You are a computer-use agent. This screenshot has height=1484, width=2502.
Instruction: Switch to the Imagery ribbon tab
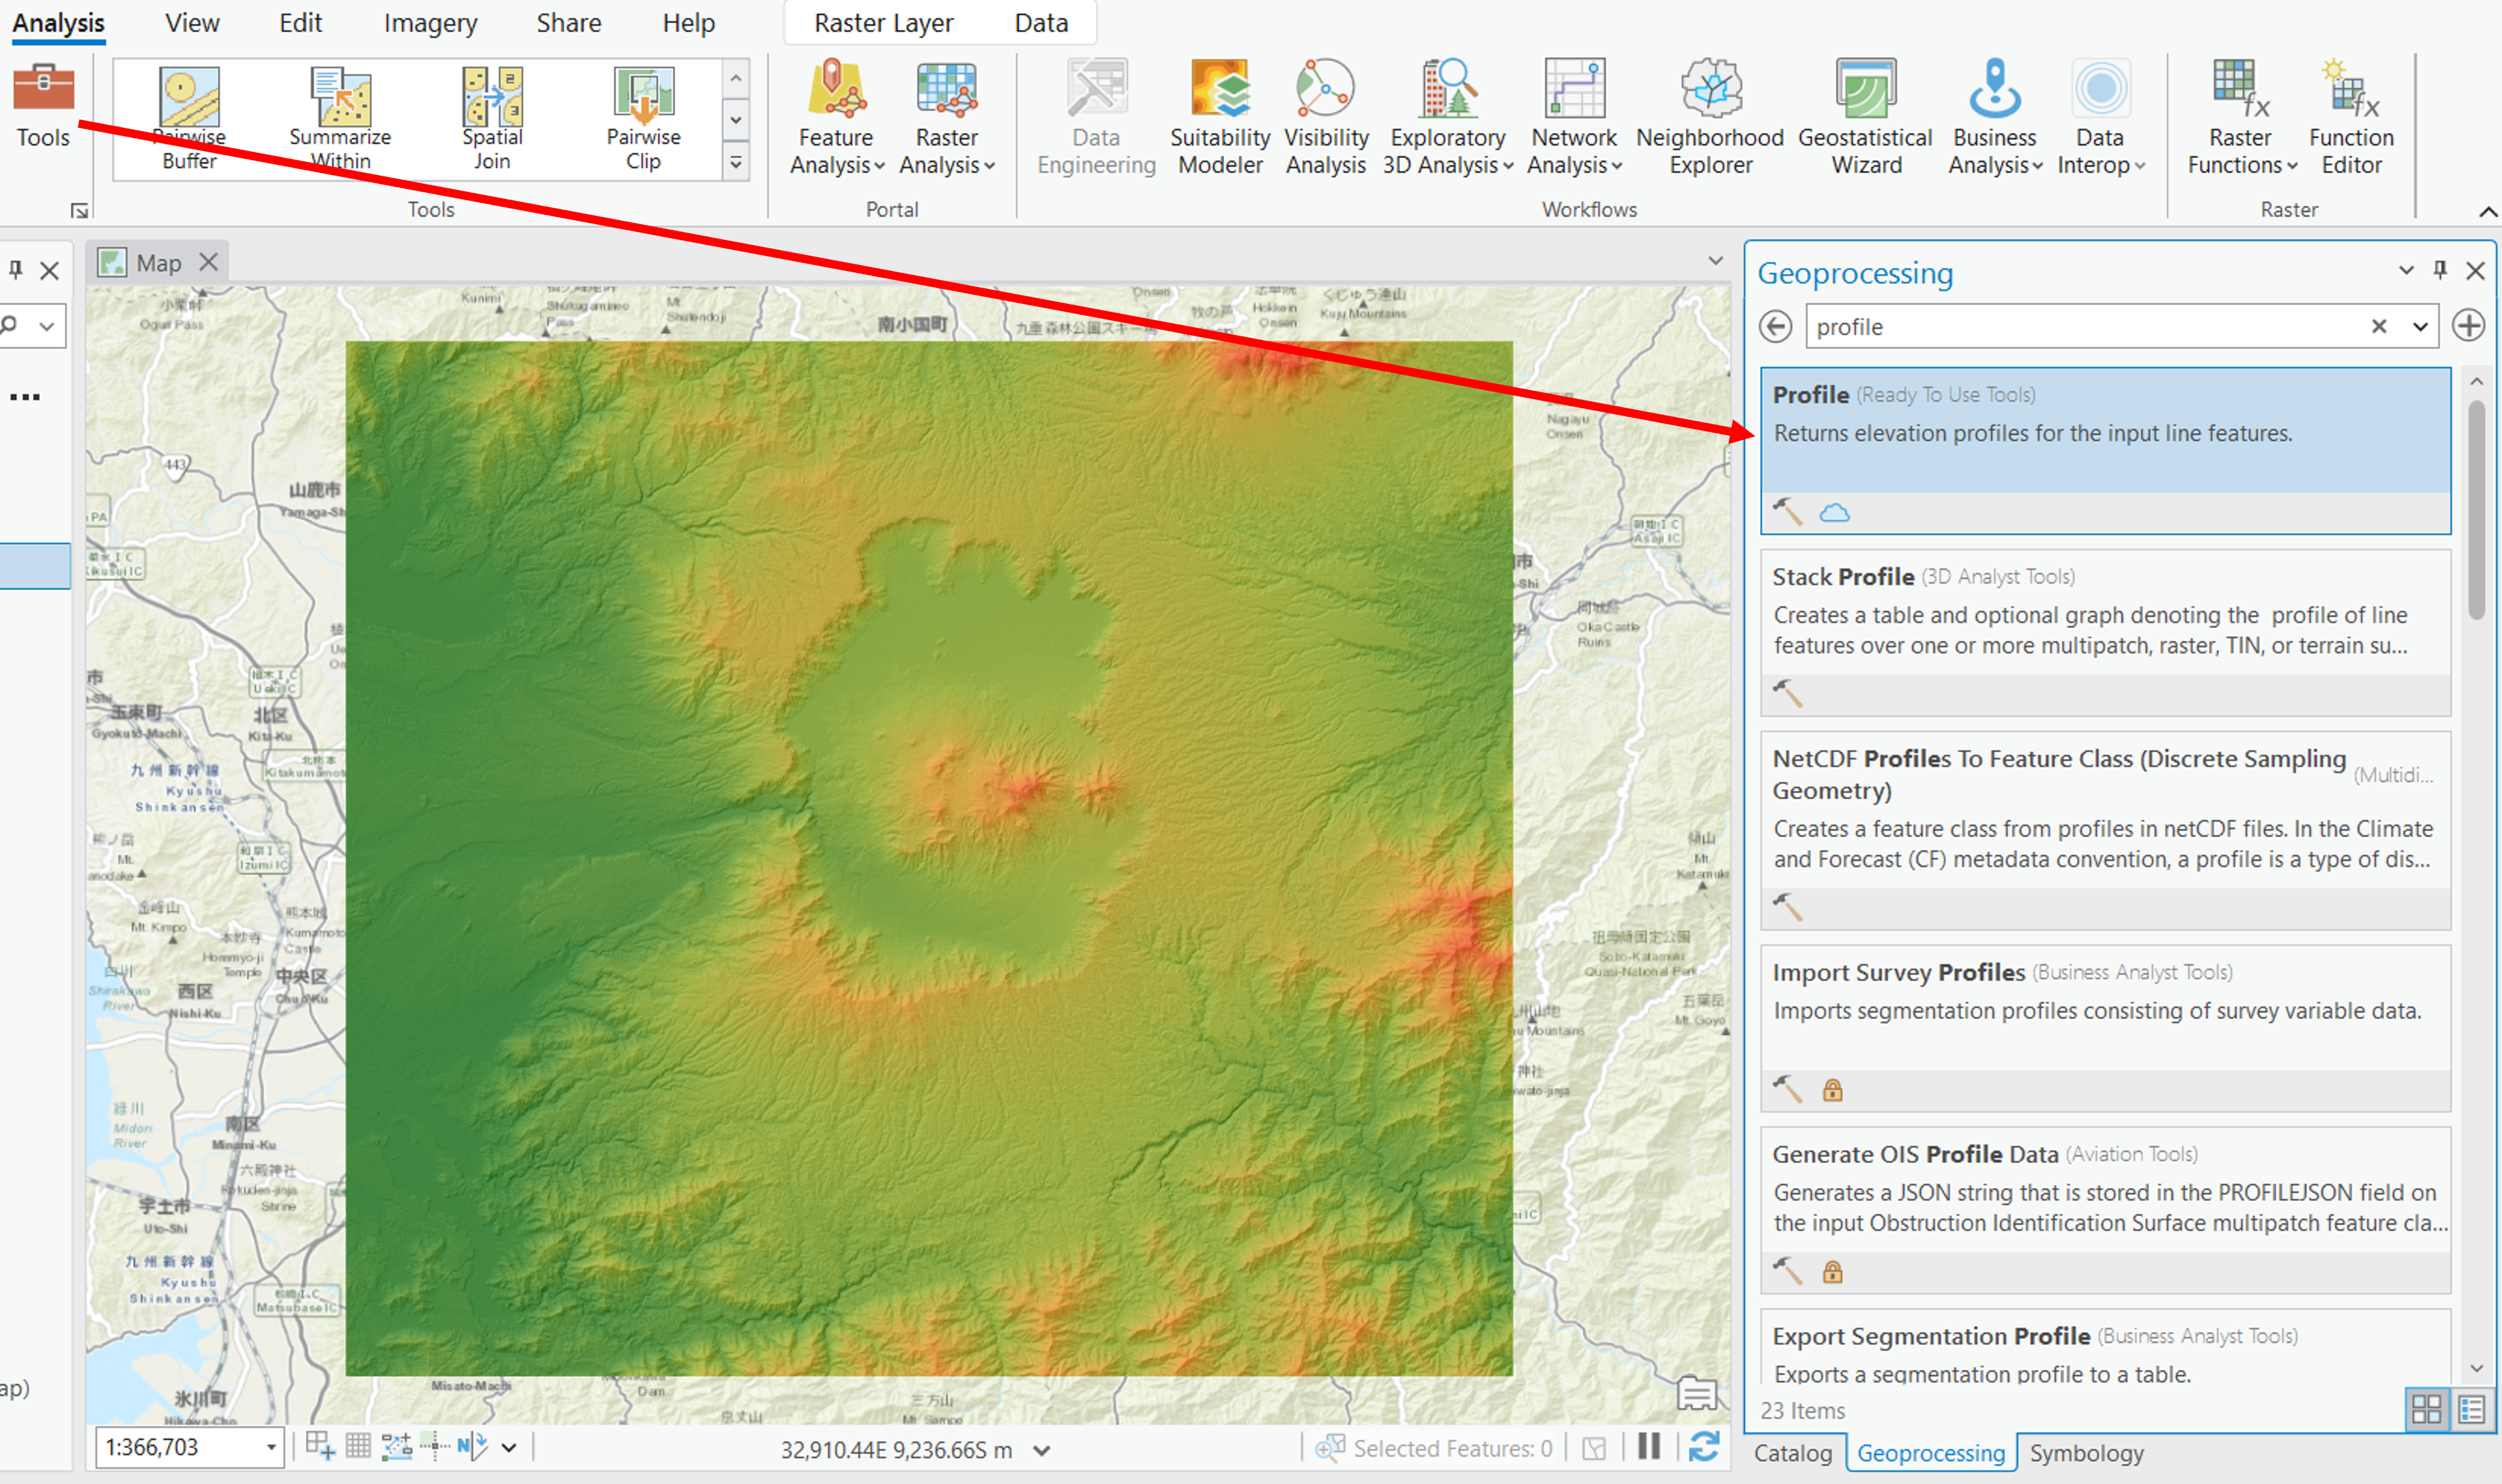[x=430, y=23]
